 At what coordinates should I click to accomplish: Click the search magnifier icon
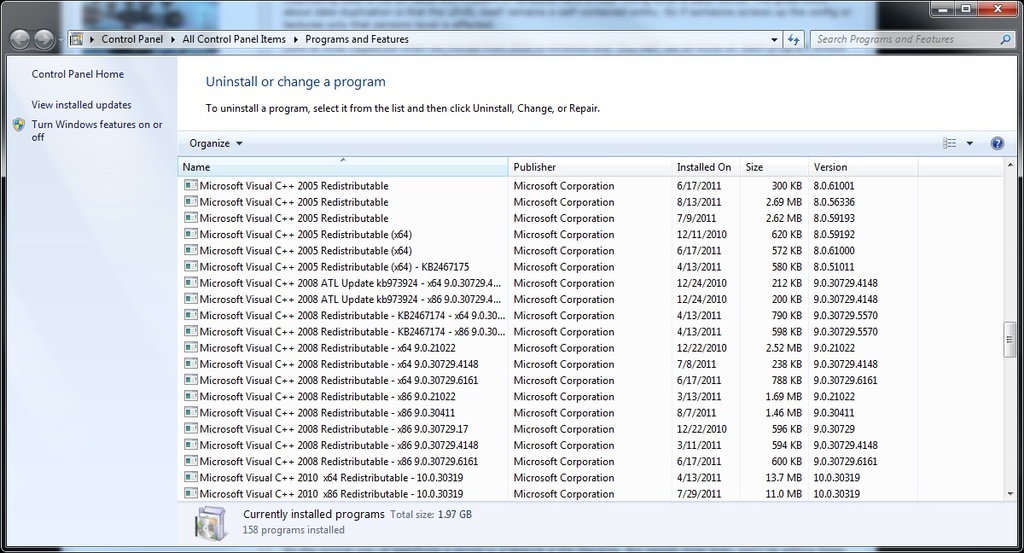(1005, 40)
